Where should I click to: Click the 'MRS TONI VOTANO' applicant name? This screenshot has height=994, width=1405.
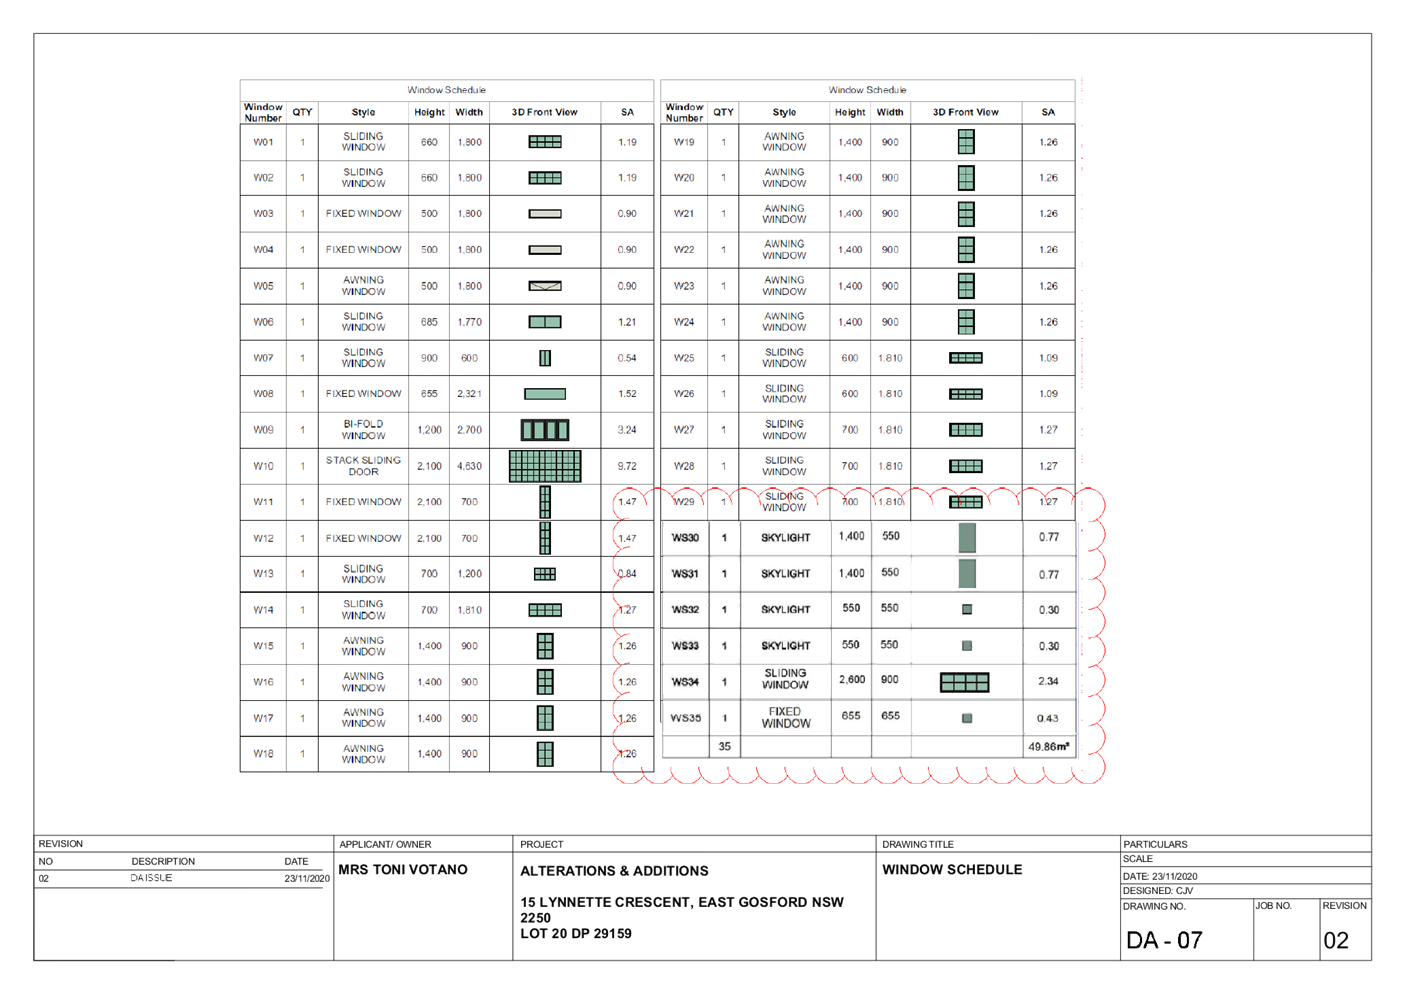point(403,870)
